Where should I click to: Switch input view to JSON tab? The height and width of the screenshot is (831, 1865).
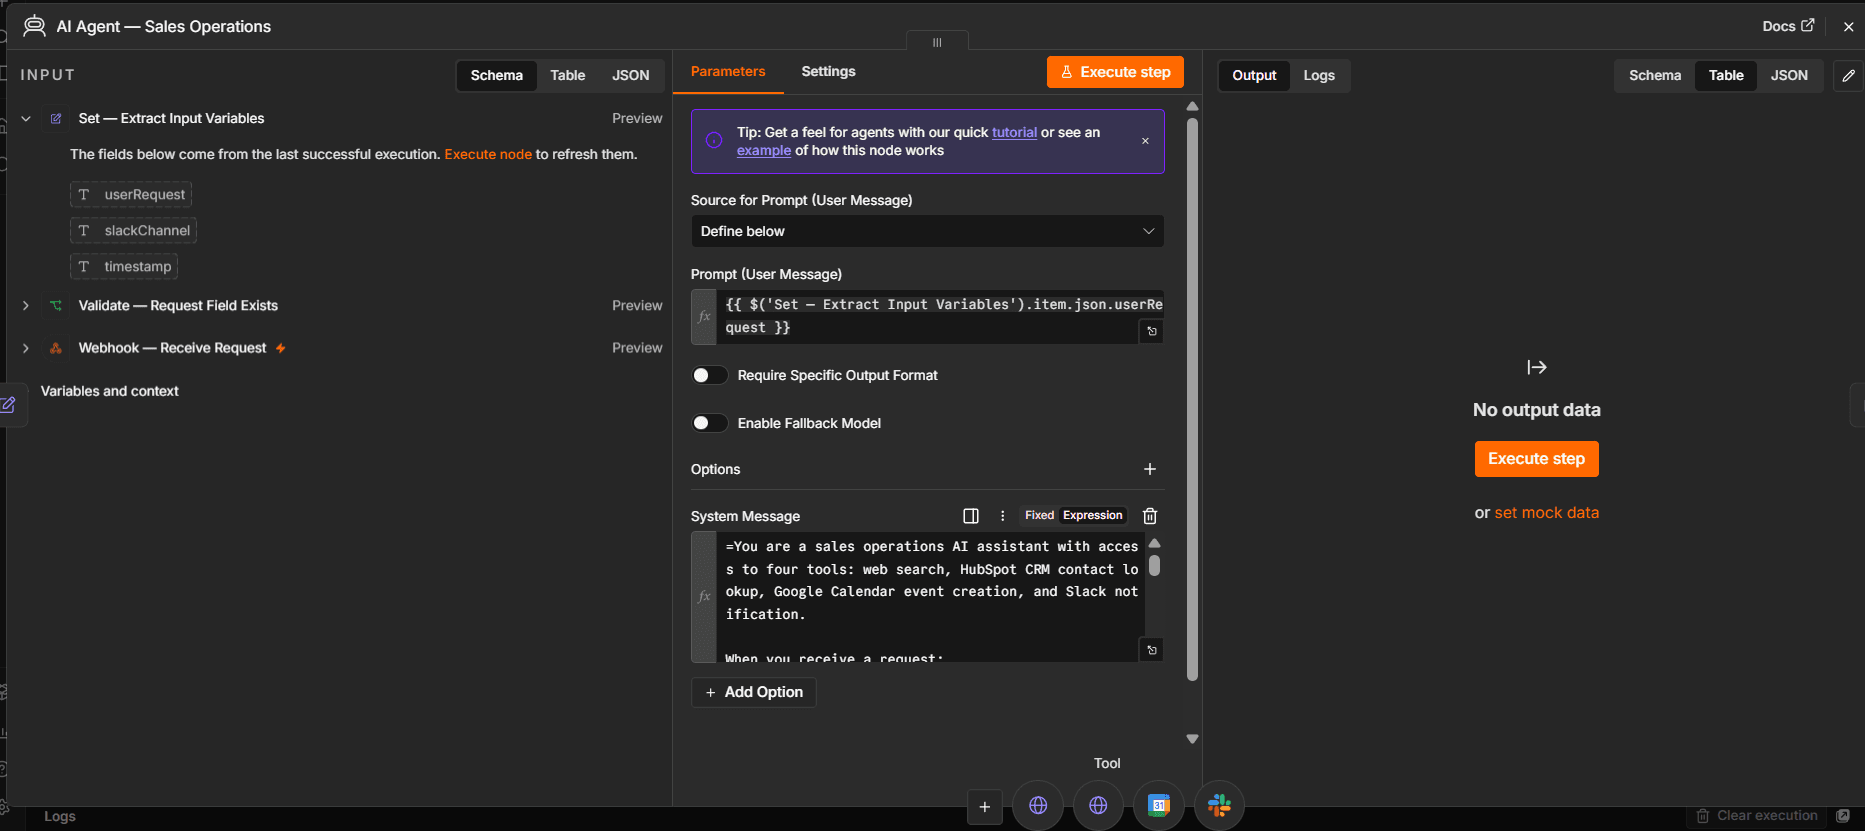point(630,75)
